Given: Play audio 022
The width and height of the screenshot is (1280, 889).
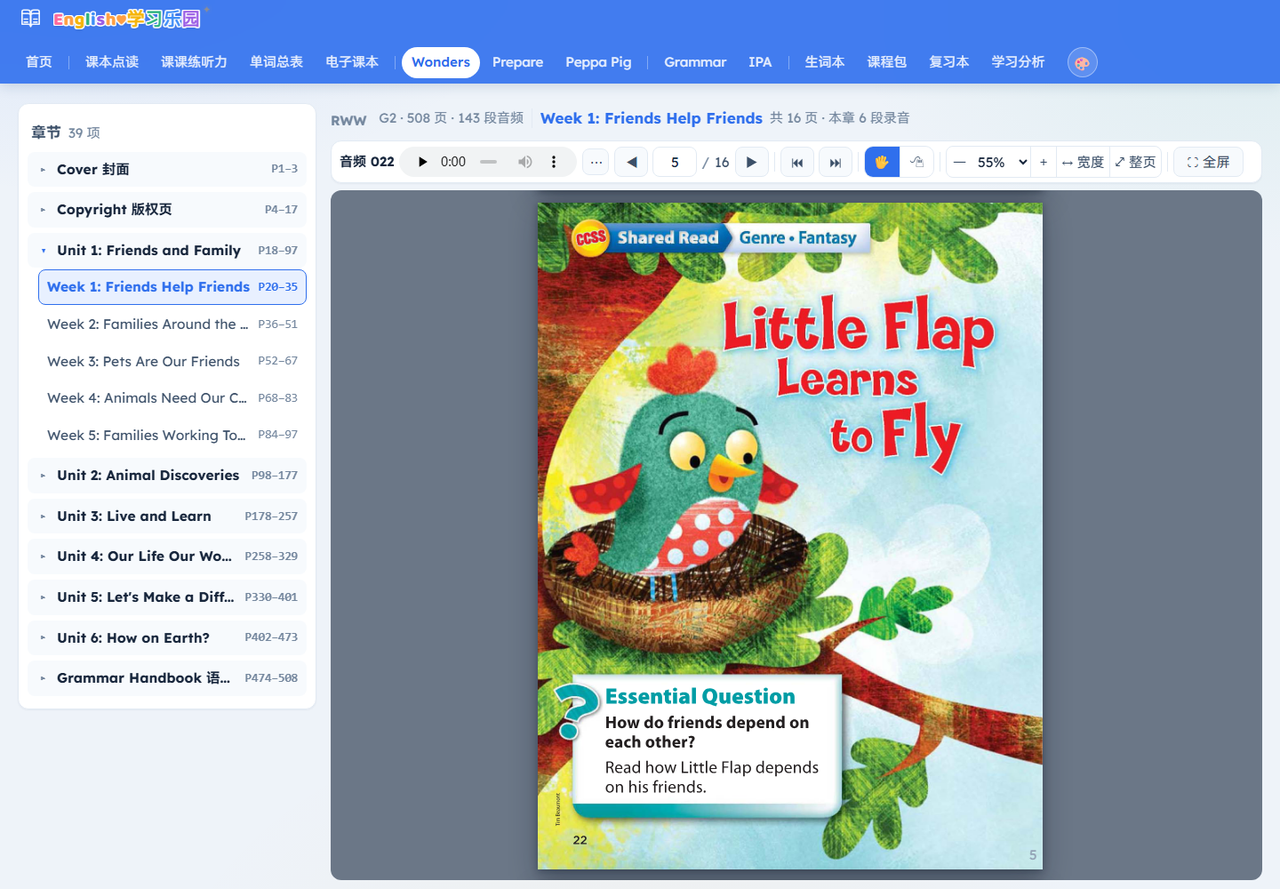Looking at the screenshot, I should (x=422, y=162).
